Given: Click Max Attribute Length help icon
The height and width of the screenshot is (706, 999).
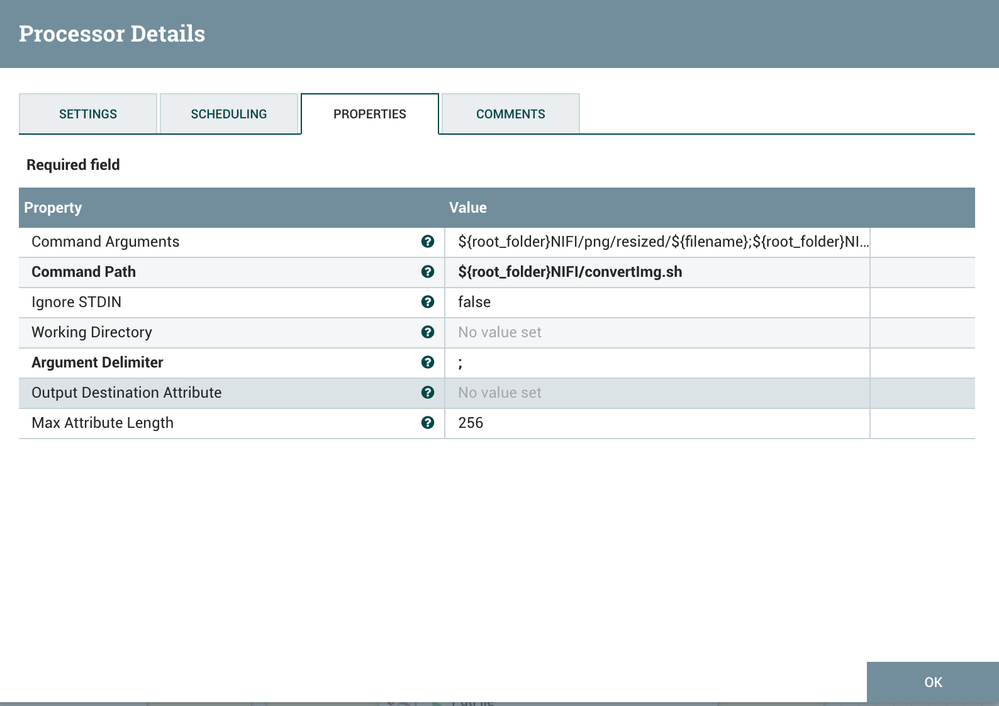Looking at the screenshot, I should pyautogui.click(x=428, y=422).
